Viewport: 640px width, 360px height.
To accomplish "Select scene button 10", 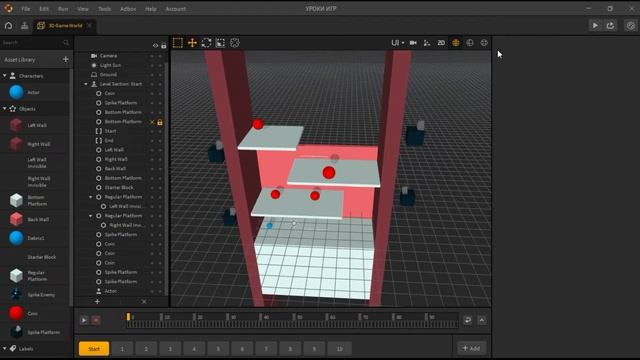I will click(340, 349).
